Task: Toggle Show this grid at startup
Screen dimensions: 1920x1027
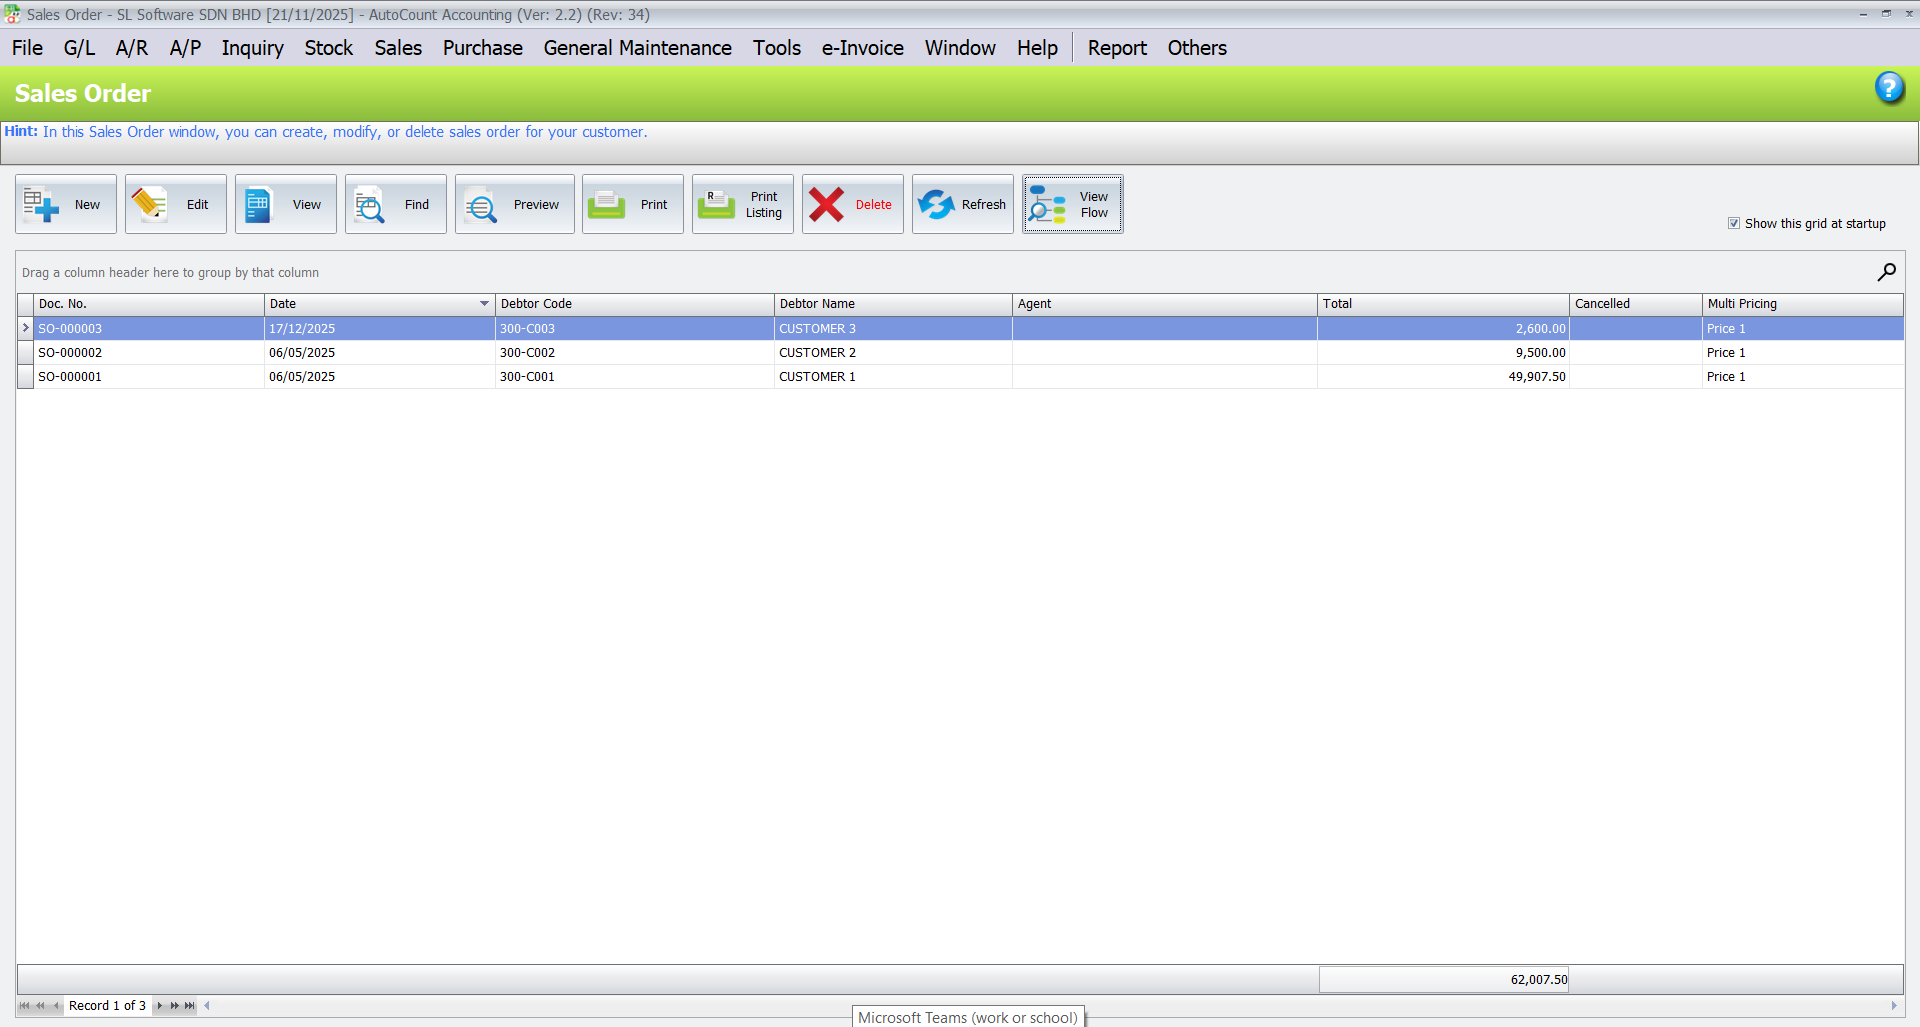Action: click(1734, 223)
